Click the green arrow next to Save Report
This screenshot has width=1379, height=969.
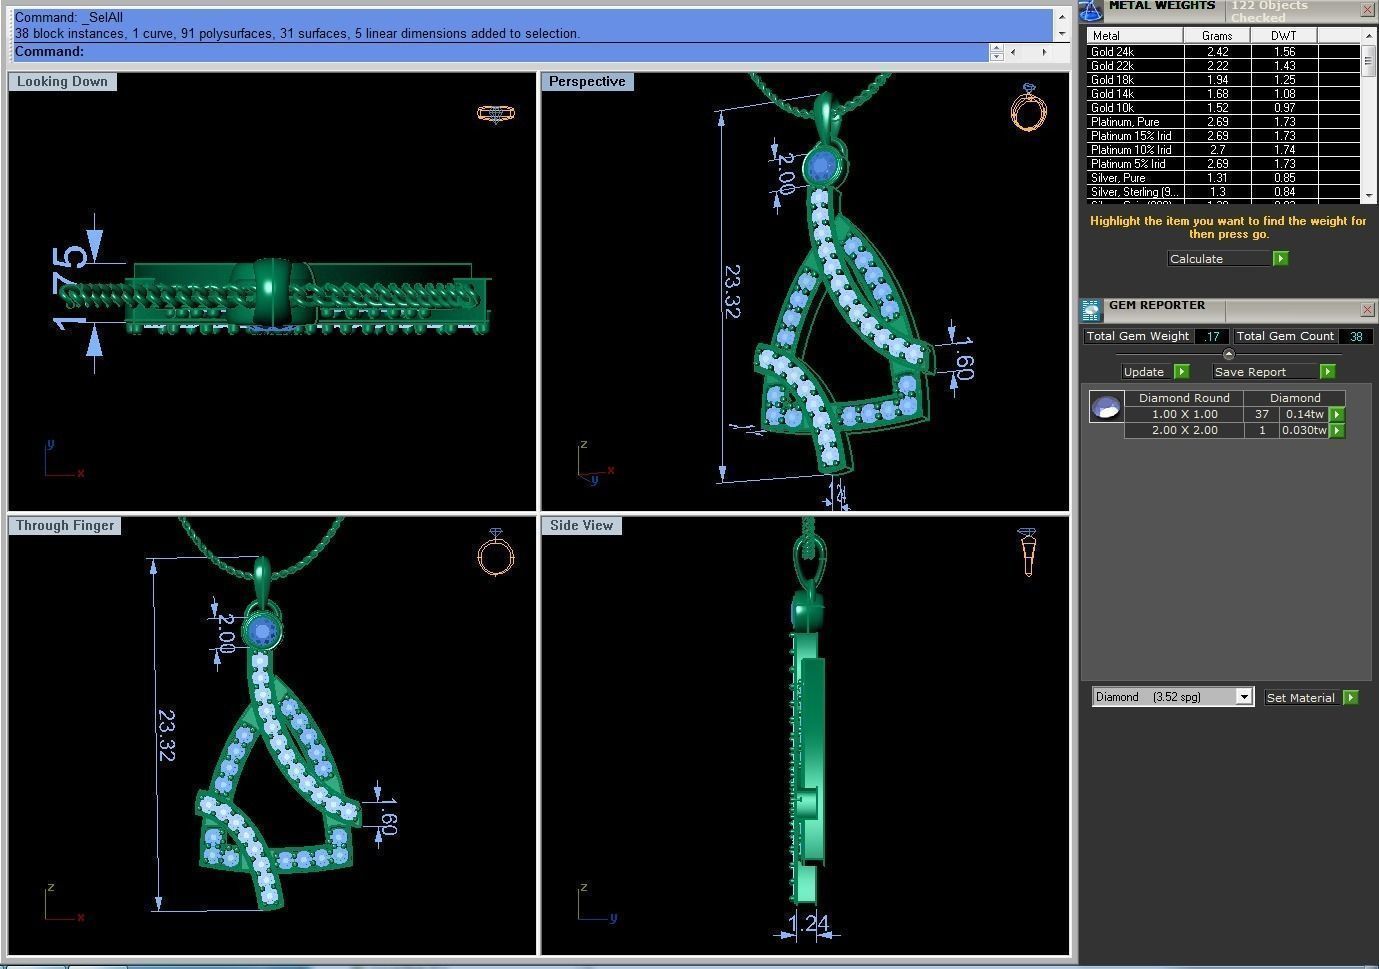(1327, 372)
